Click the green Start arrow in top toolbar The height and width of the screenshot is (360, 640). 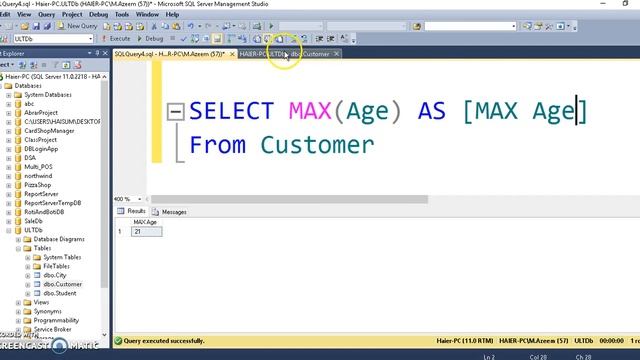(271, 27)
